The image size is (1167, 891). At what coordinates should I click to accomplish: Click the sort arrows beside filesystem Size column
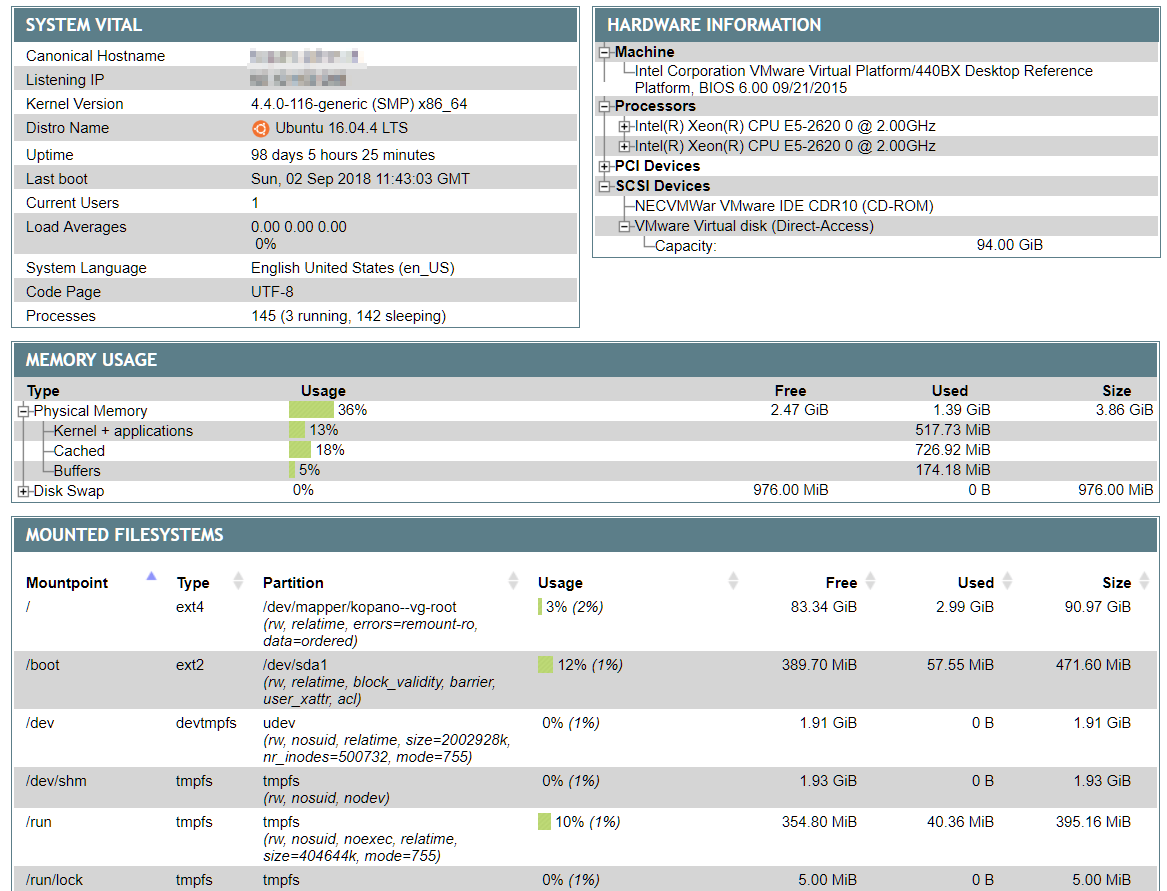pyautogui.click(x=1144, y=581)
